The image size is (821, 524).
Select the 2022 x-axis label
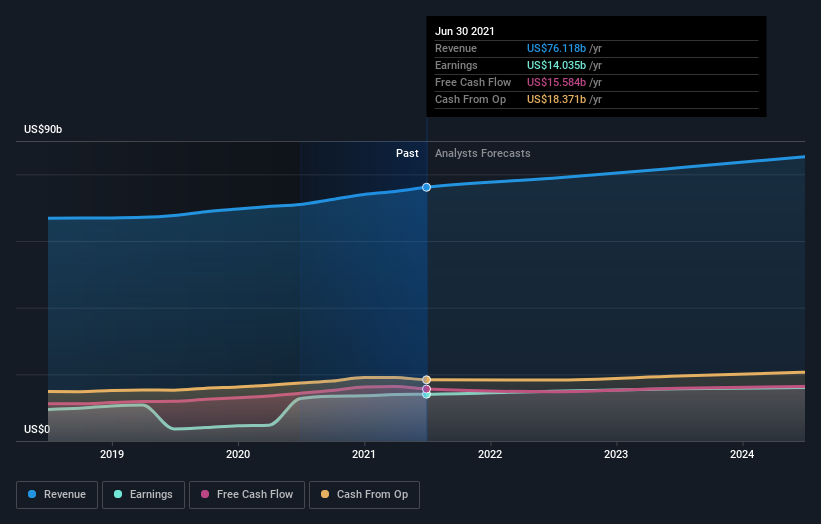click(490, 454)
